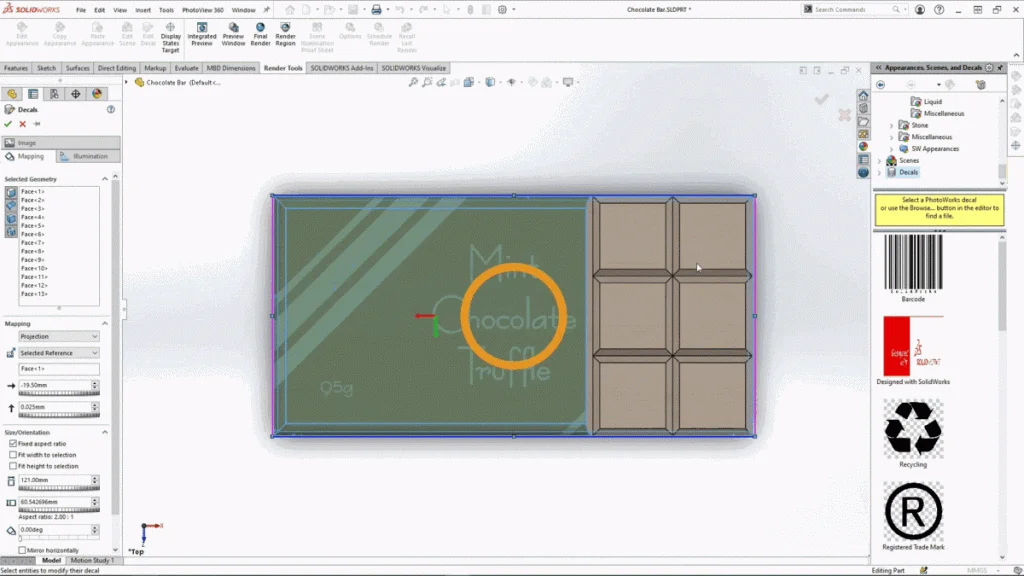
Task: Uncheck Fixed aspect ratio
Action: point(13,443)
